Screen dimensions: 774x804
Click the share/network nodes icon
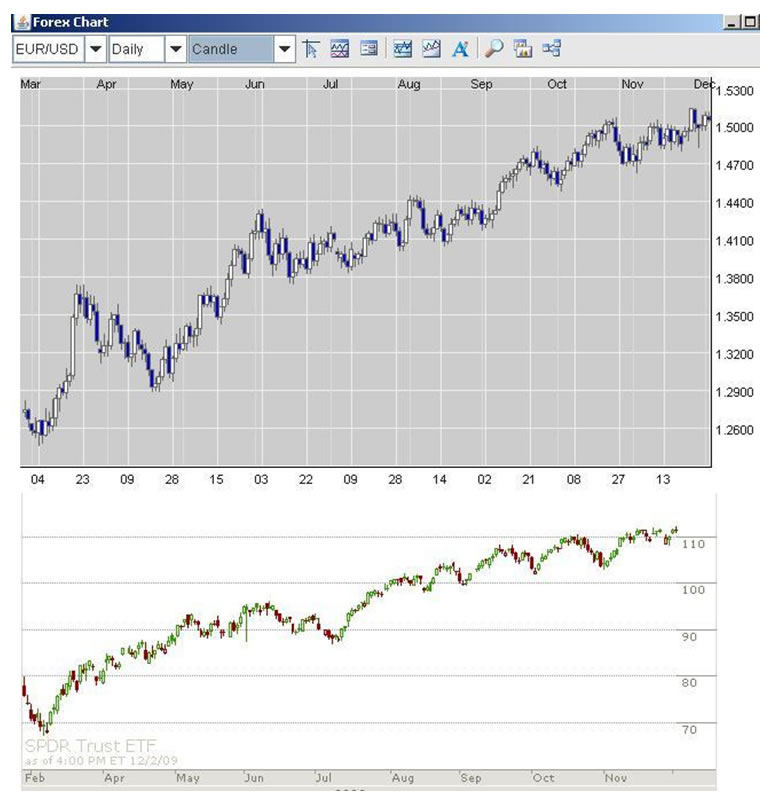pos(551,49)
